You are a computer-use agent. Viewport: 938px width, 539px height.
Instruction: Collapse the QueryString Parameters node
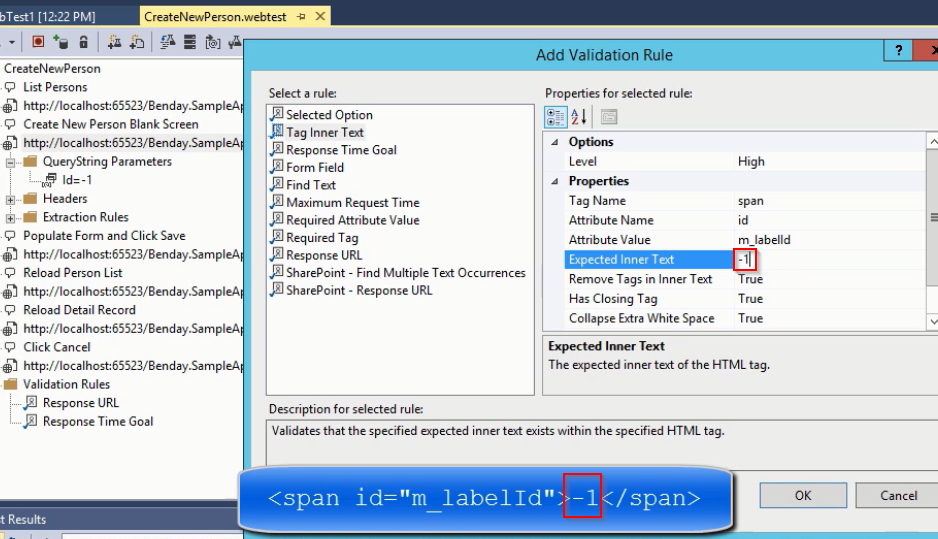click(10, 162)
